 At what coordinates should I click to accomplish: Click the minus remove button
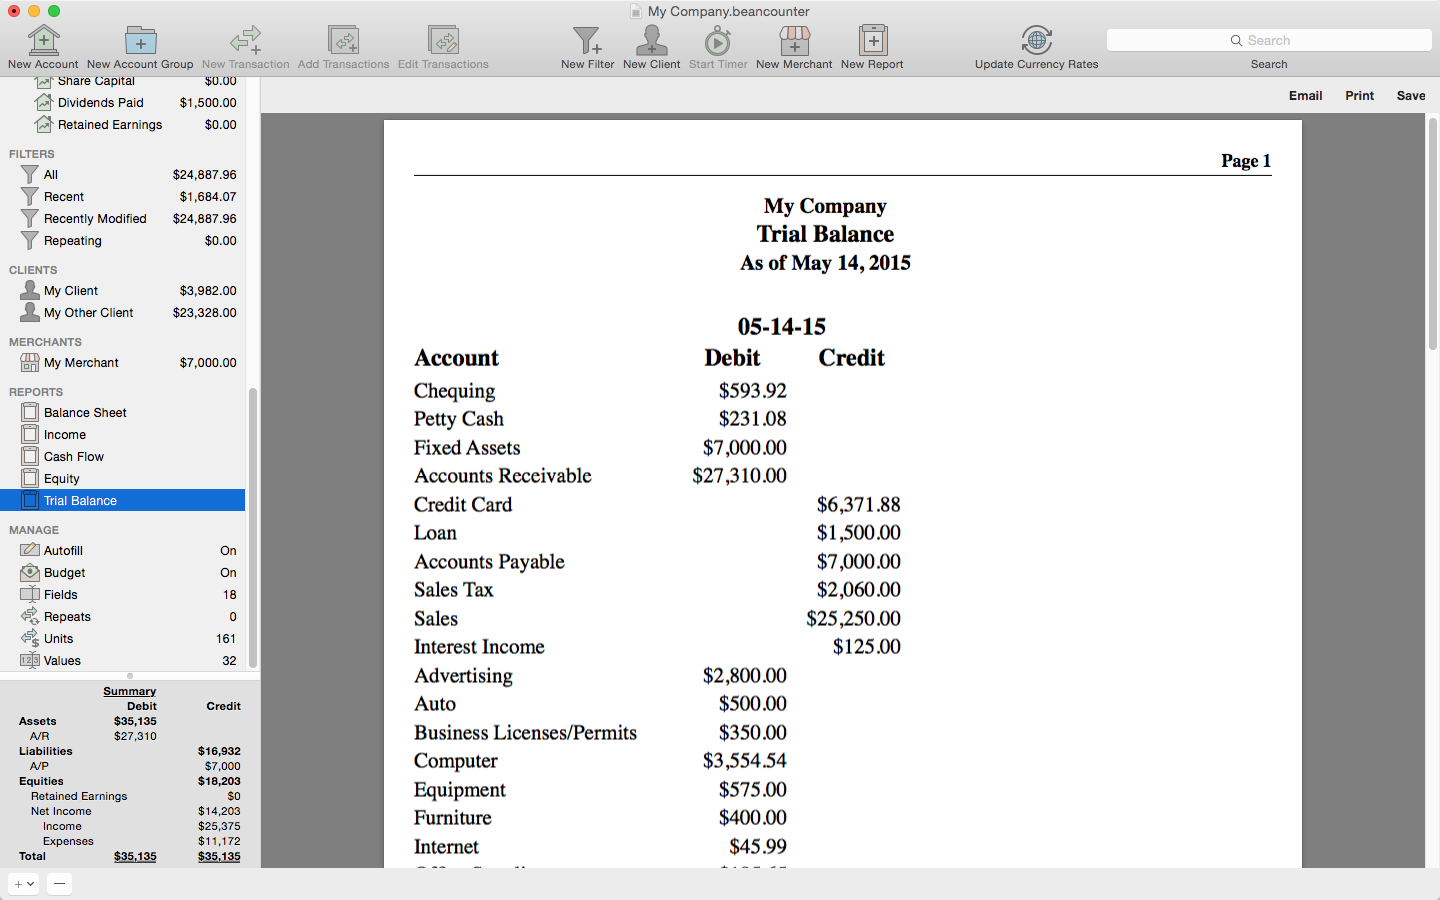click(59, 884)
